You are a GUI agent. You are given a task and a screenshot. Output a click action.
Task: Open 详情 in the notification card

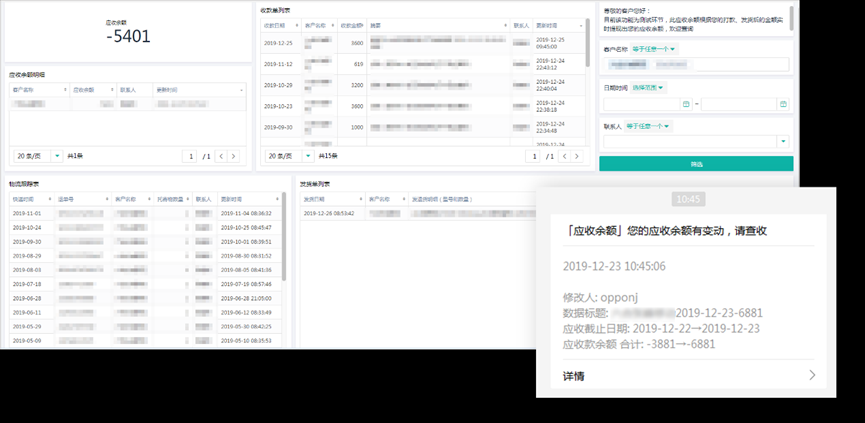574,376
